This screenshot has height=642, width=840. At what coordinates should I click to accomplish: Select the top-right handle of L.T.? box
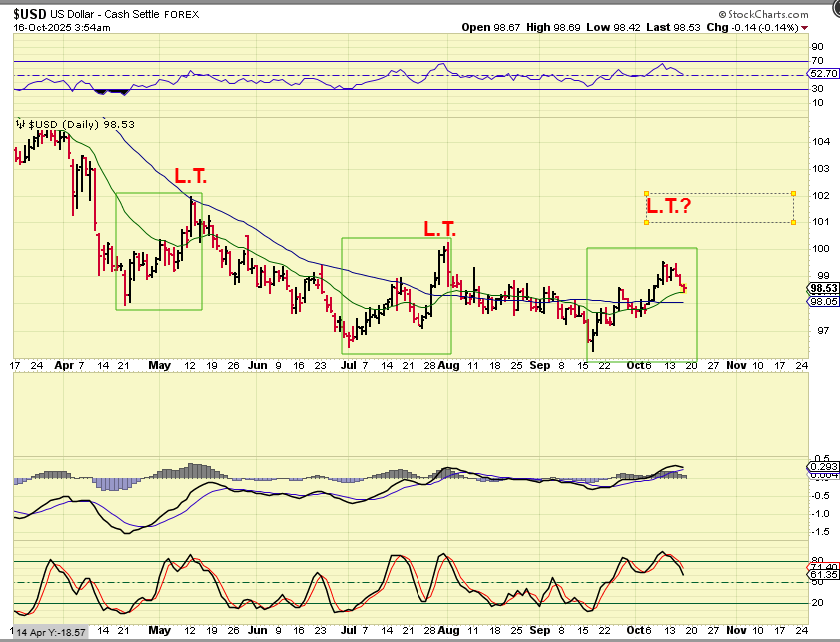click(x=793, y=194)
